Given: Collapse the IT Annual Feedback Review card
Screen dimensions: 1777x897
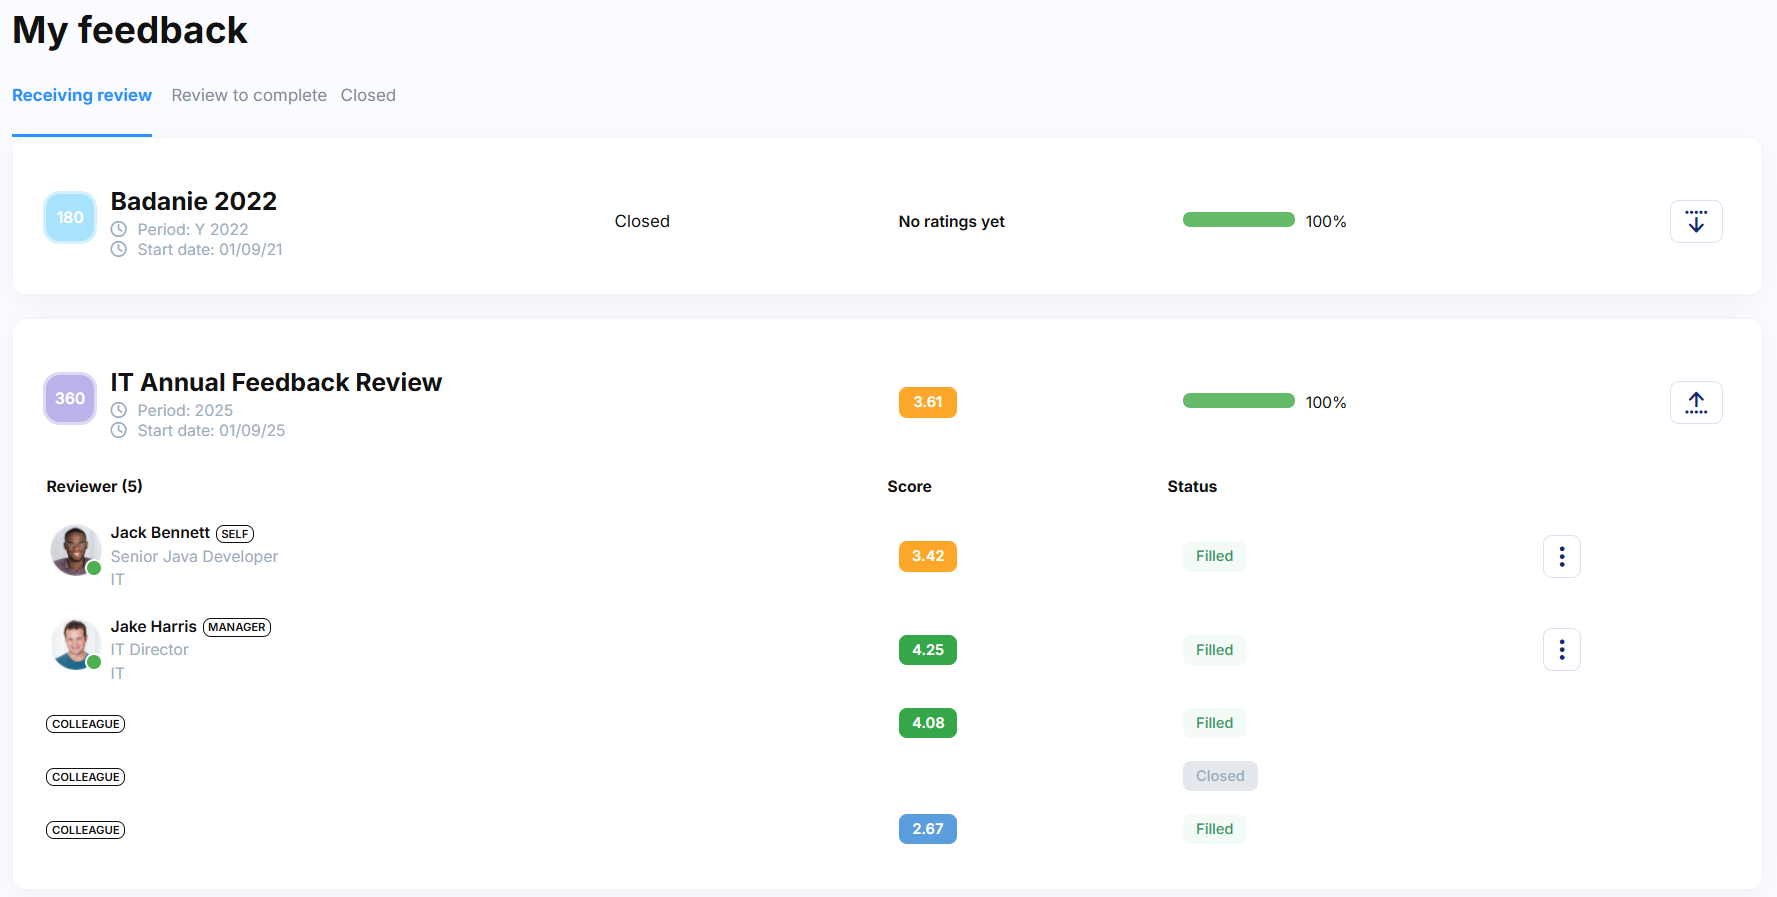Looking at the screenshot, I should (1695, 402).
